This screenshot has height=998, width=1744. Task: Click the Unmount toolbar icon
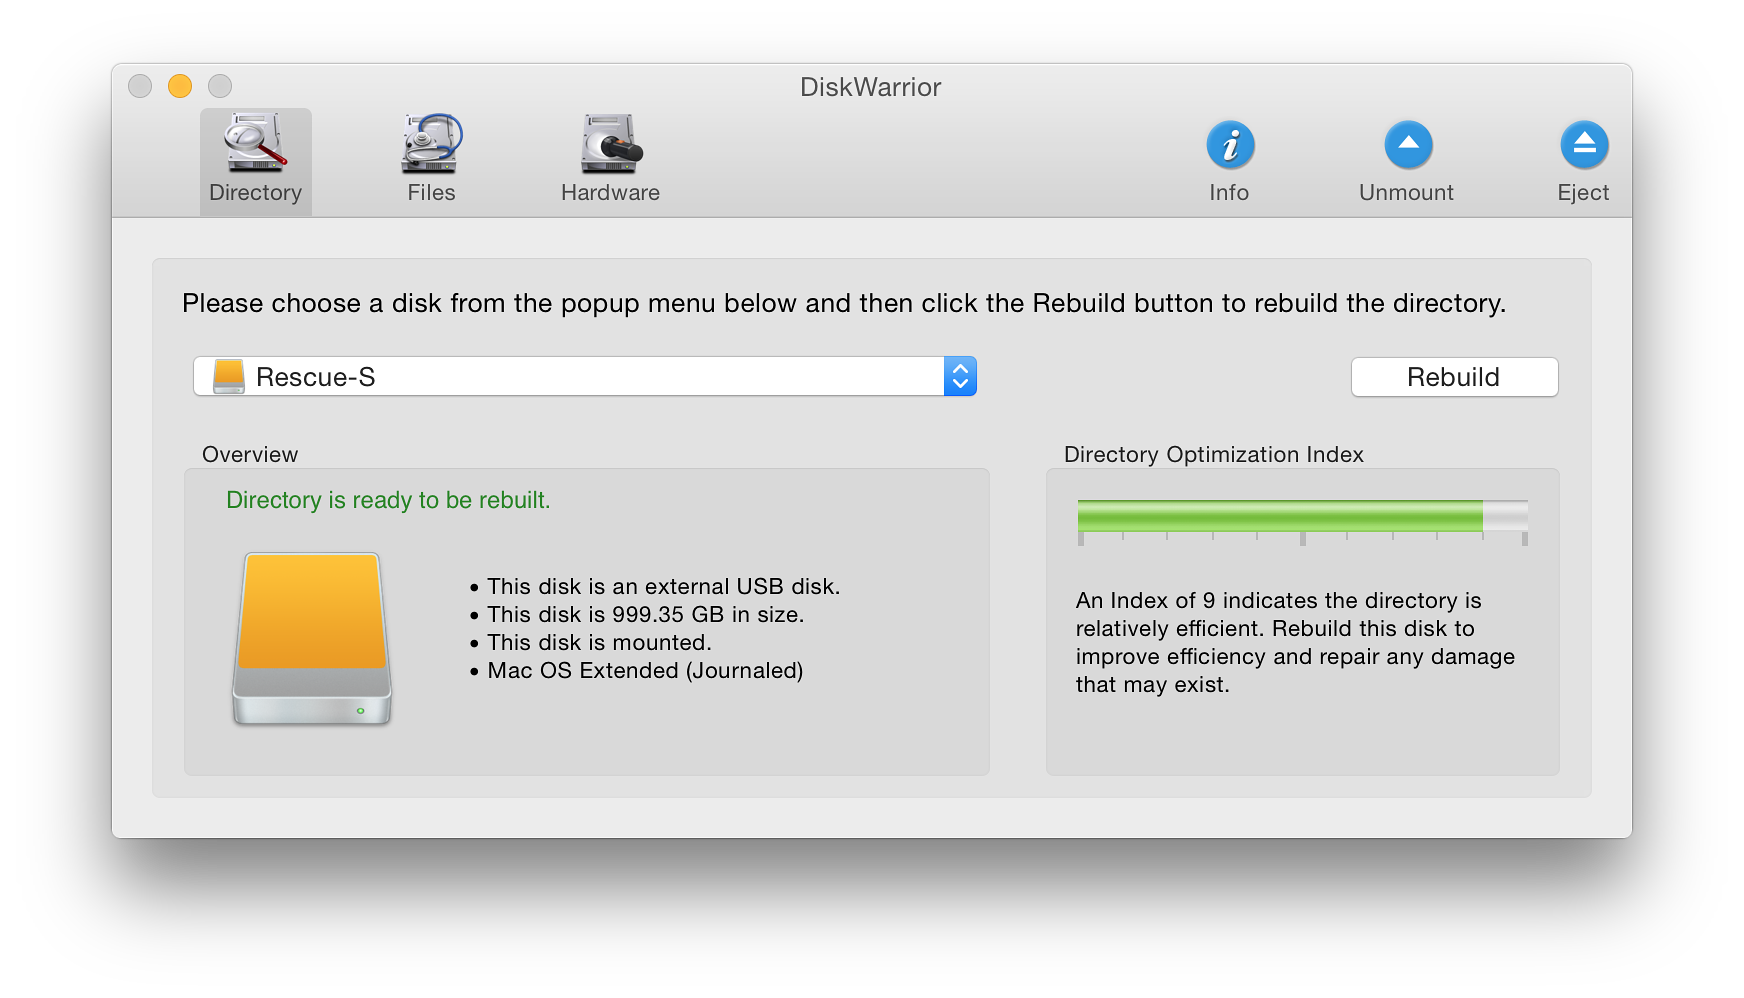click(x=1408, y=145)
